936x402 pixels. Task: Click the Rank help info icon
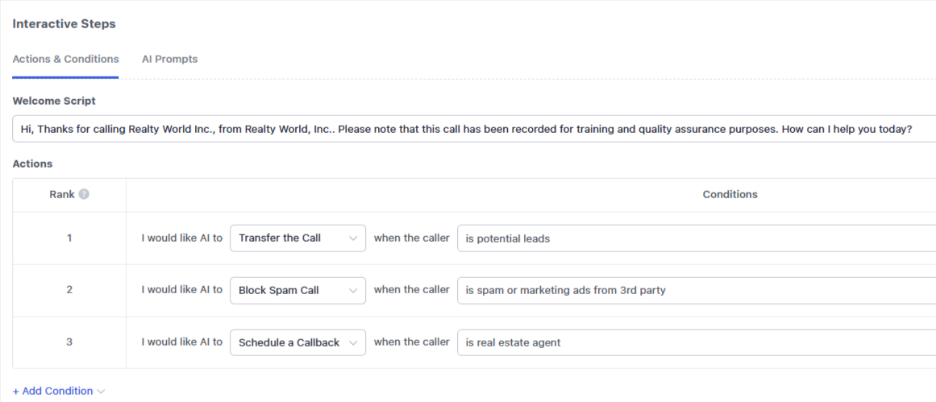[84, 194]
